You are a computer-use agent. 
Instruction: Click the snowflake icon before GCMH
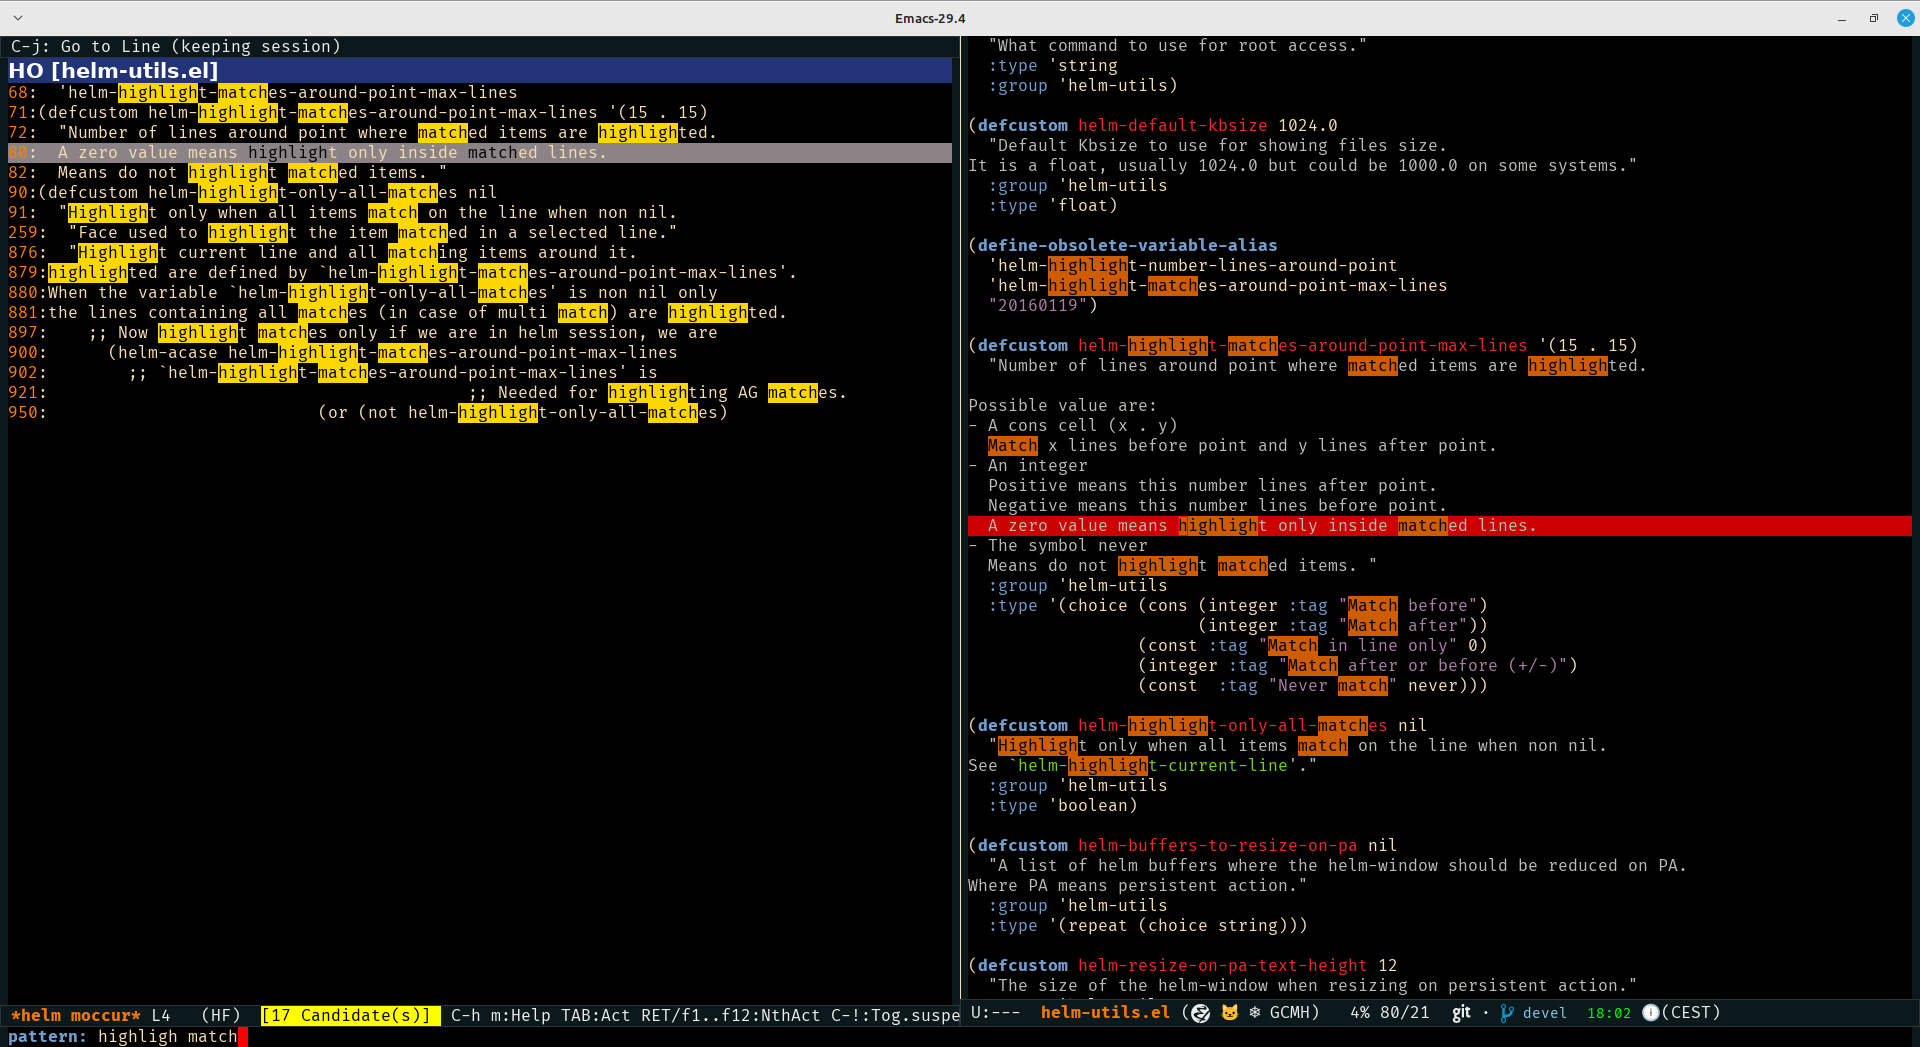point(1255,1013)
